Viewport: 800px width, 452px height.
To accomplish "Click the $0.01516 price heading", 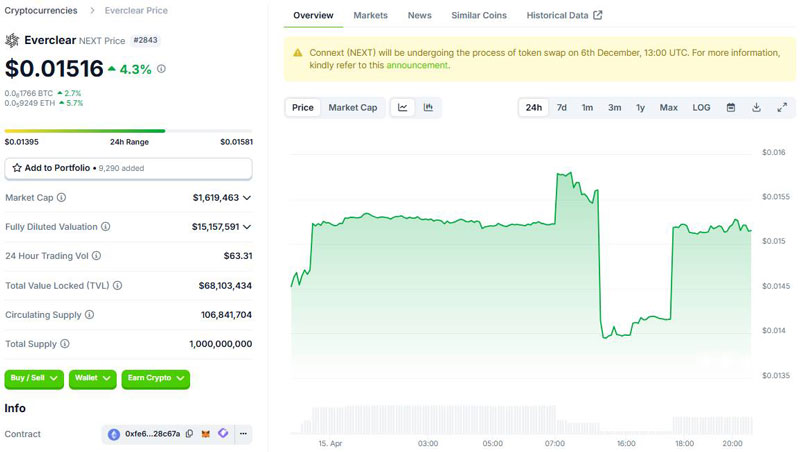I will 54,69.
